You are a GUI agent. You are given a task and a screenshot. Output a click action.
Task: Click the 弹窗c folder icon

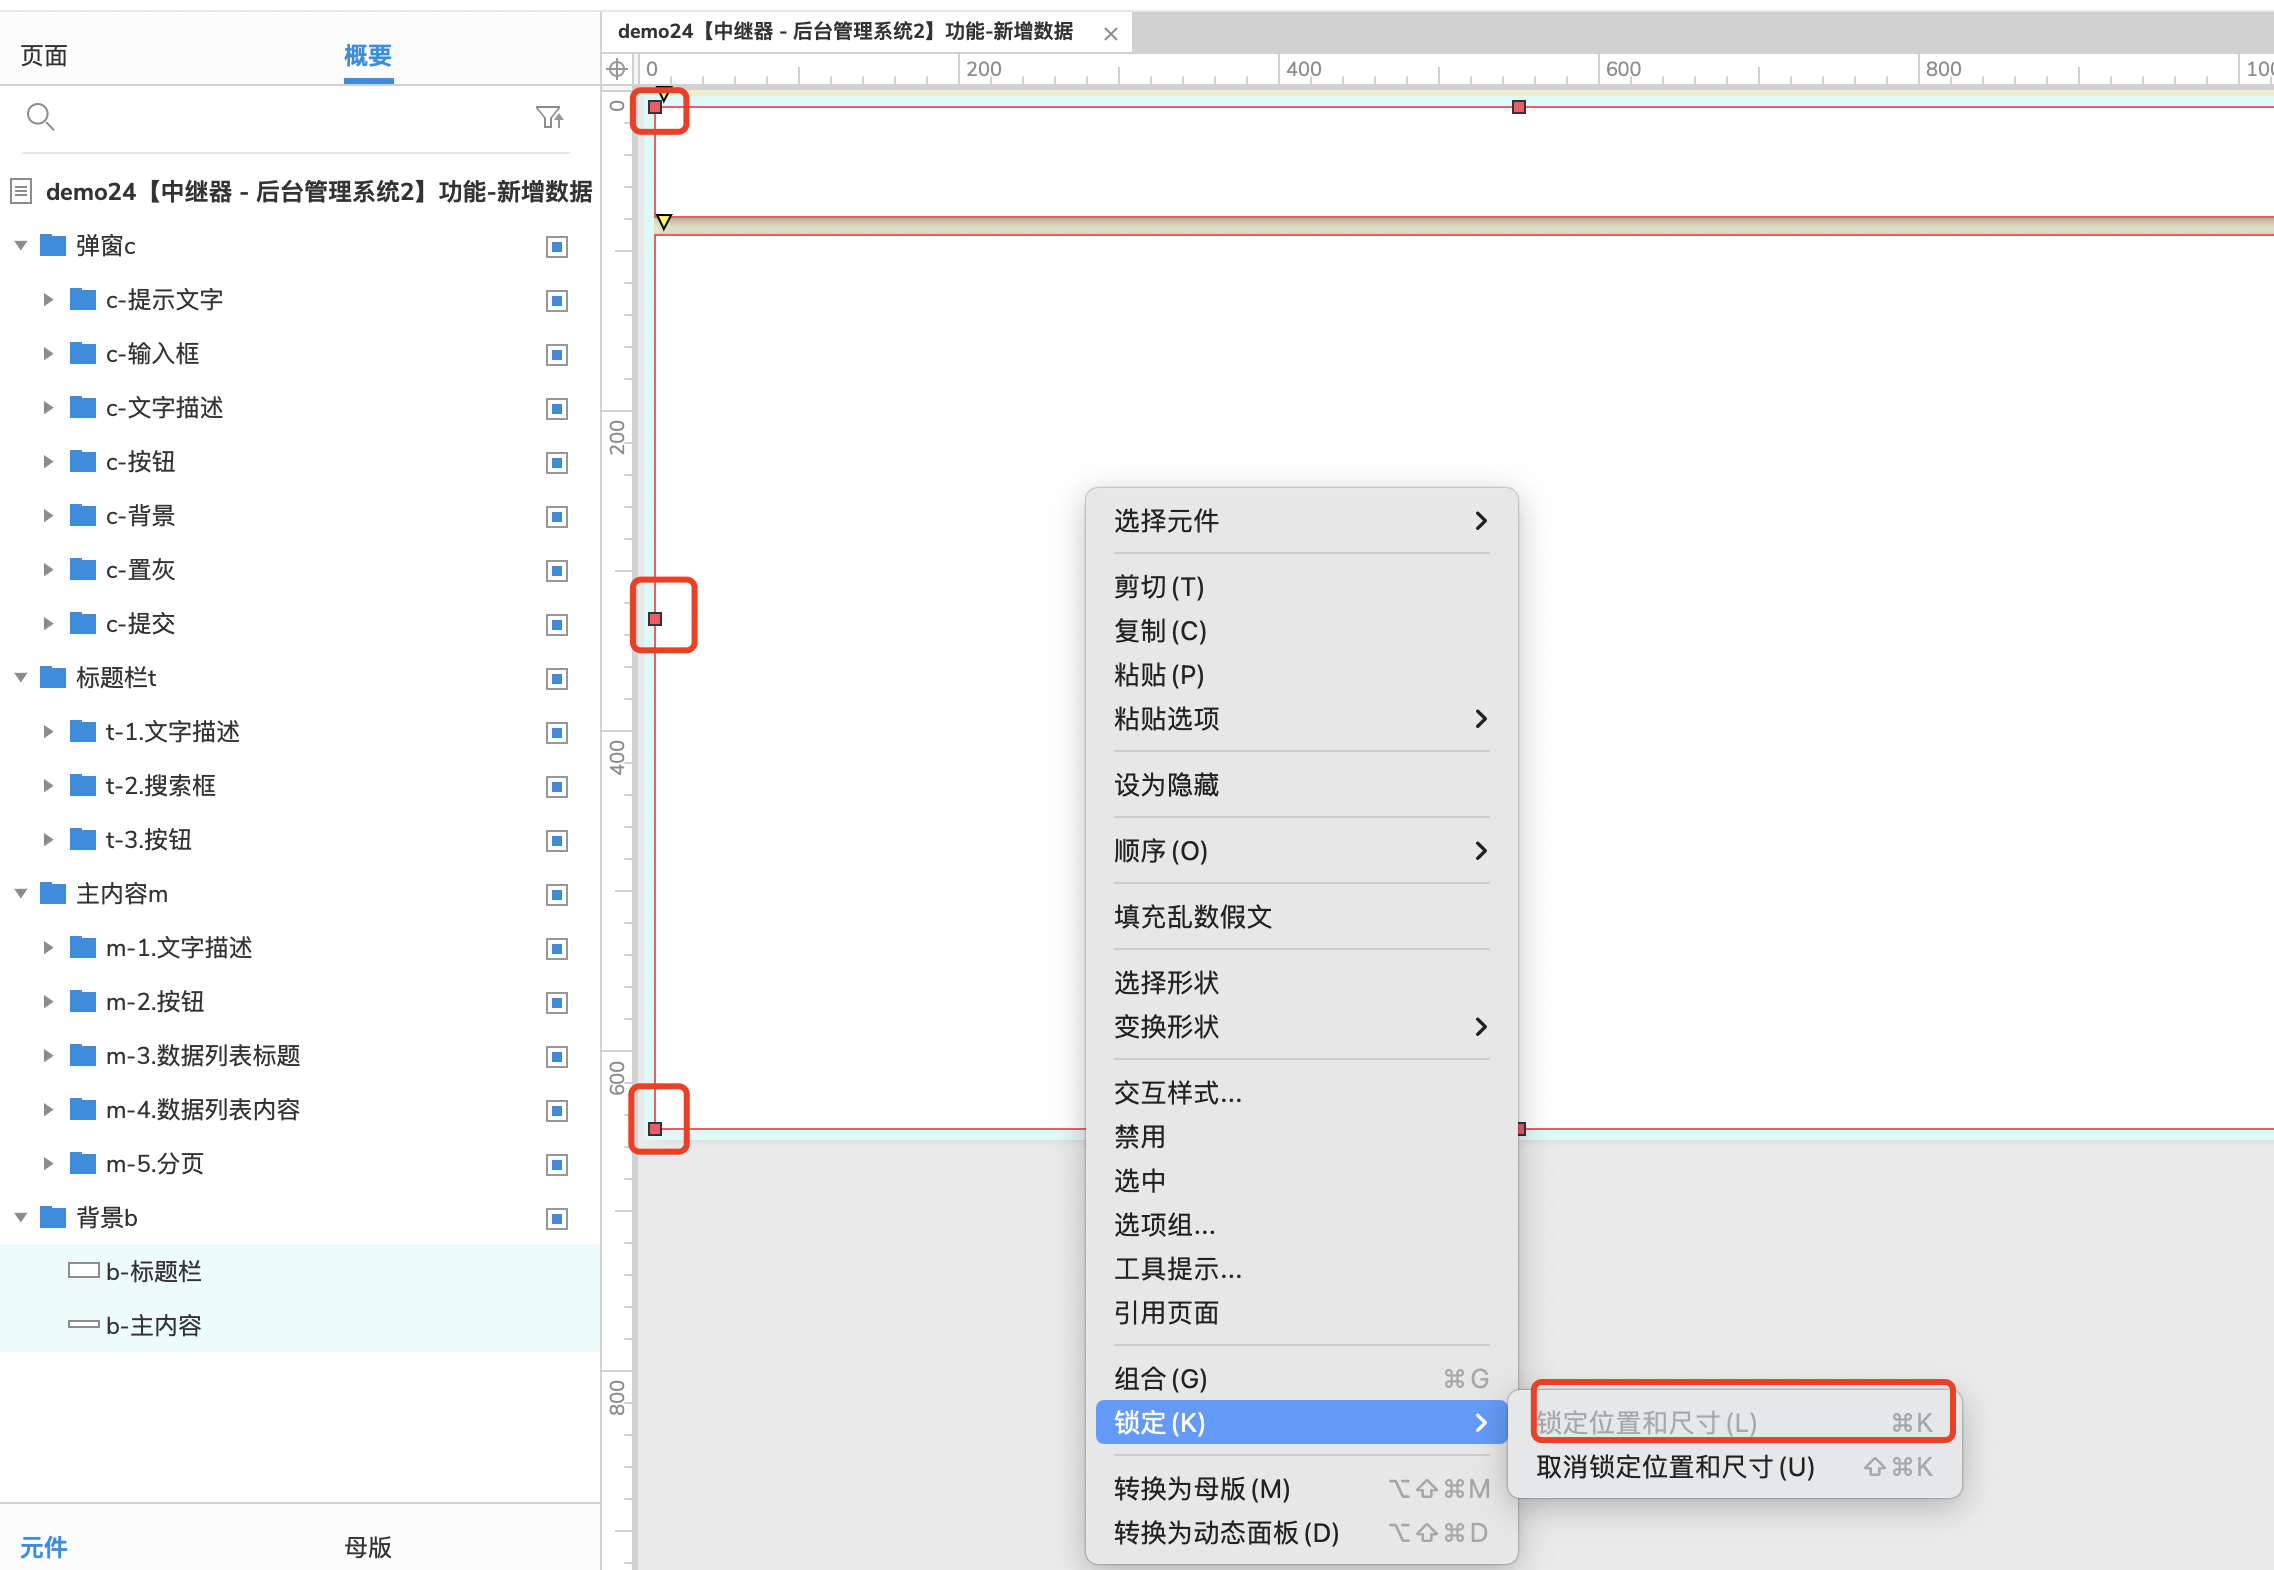point(52,245)
